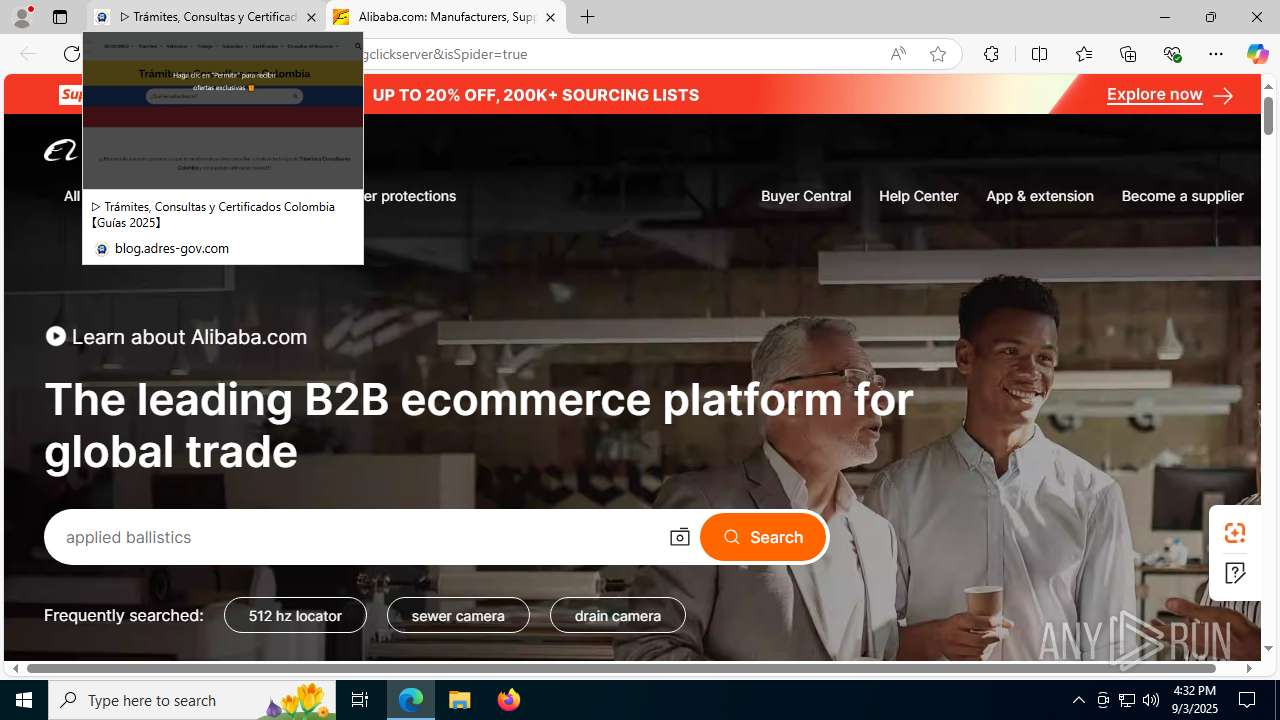
Task: Open the tab actions menu button
Action: tap(60, 17)
